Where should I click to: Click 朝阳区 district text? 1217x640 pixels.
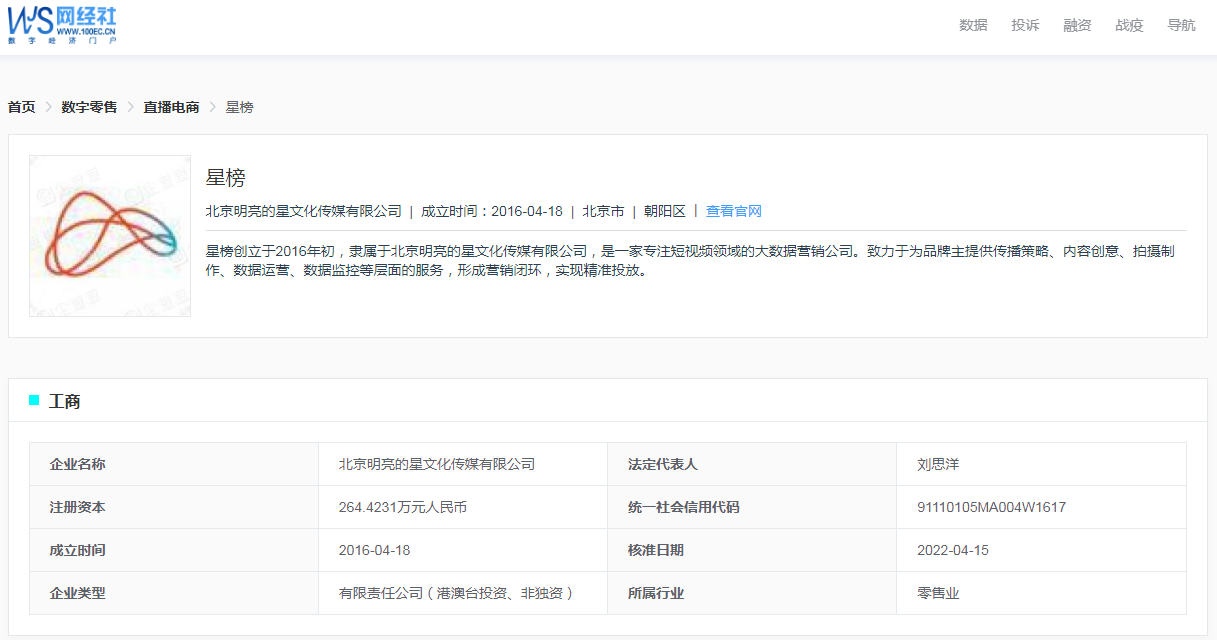point(665,211)
